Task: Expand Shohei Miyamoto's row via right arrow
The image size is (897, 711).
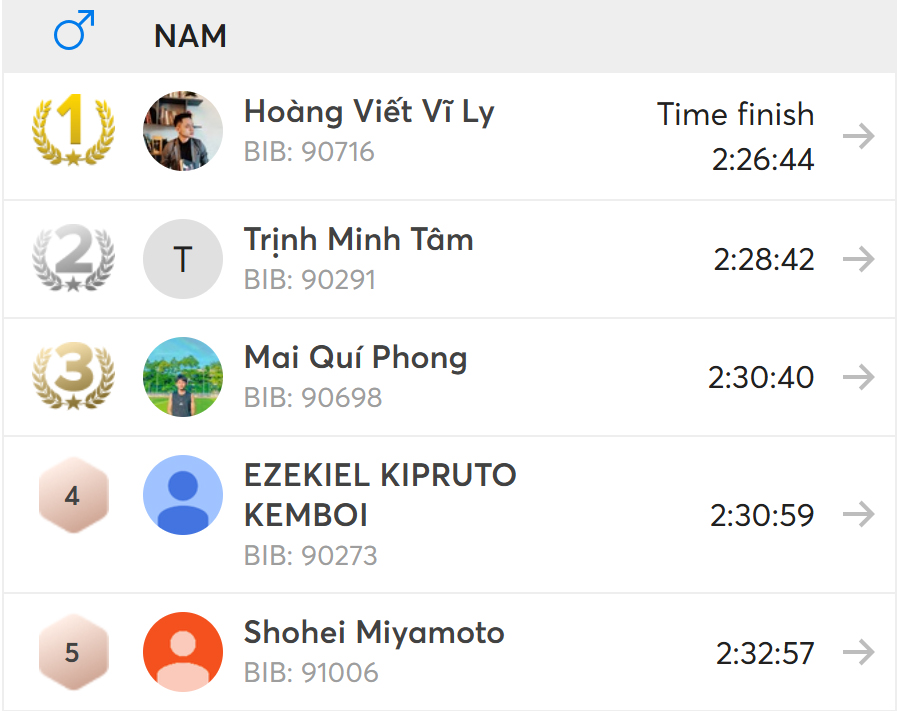Action: click(x=858, y=651)
